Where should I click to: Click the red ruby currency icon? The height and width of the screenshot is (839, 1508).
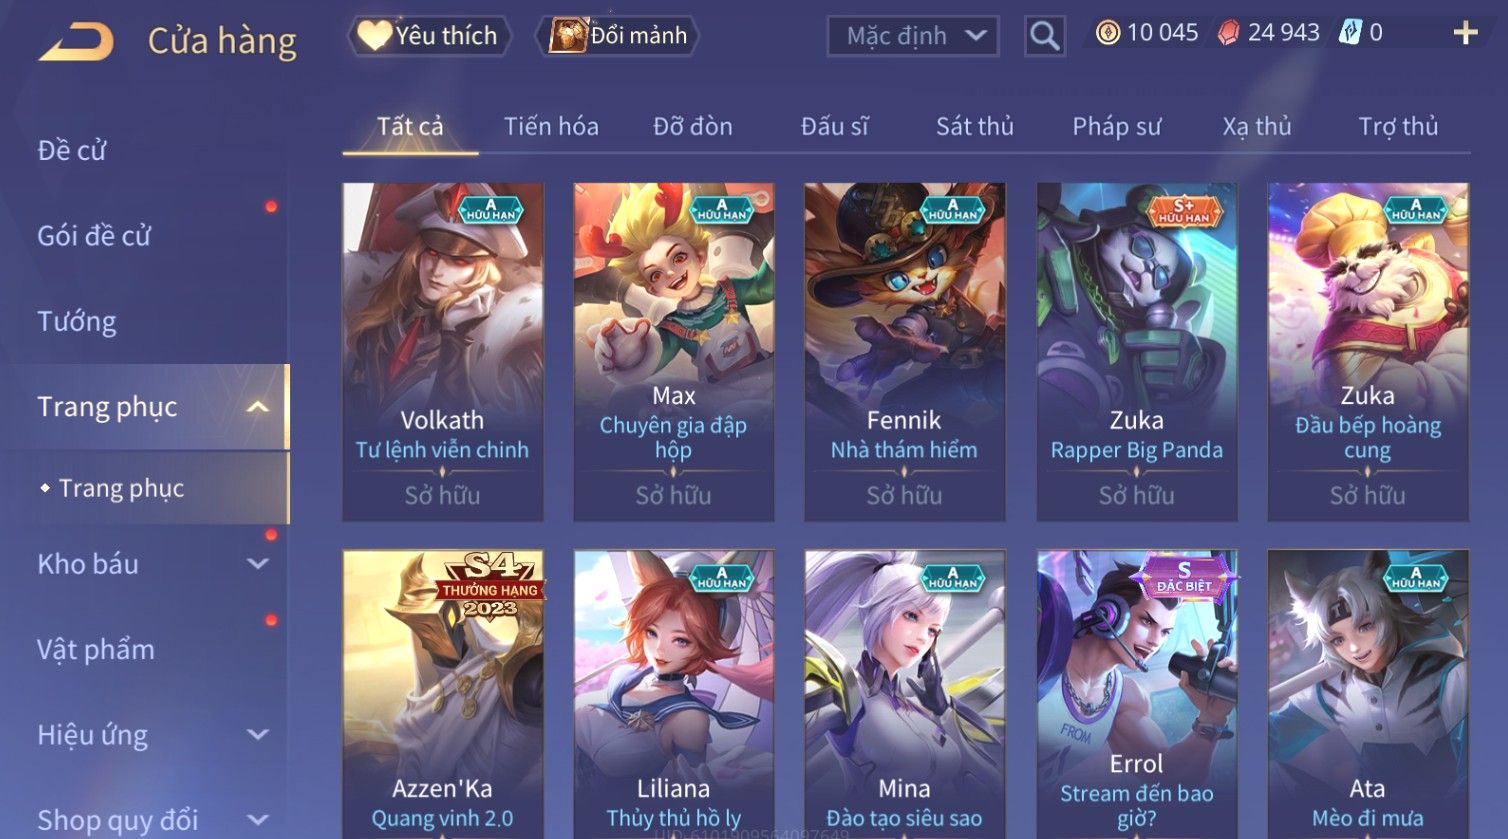pos(1228,33)
